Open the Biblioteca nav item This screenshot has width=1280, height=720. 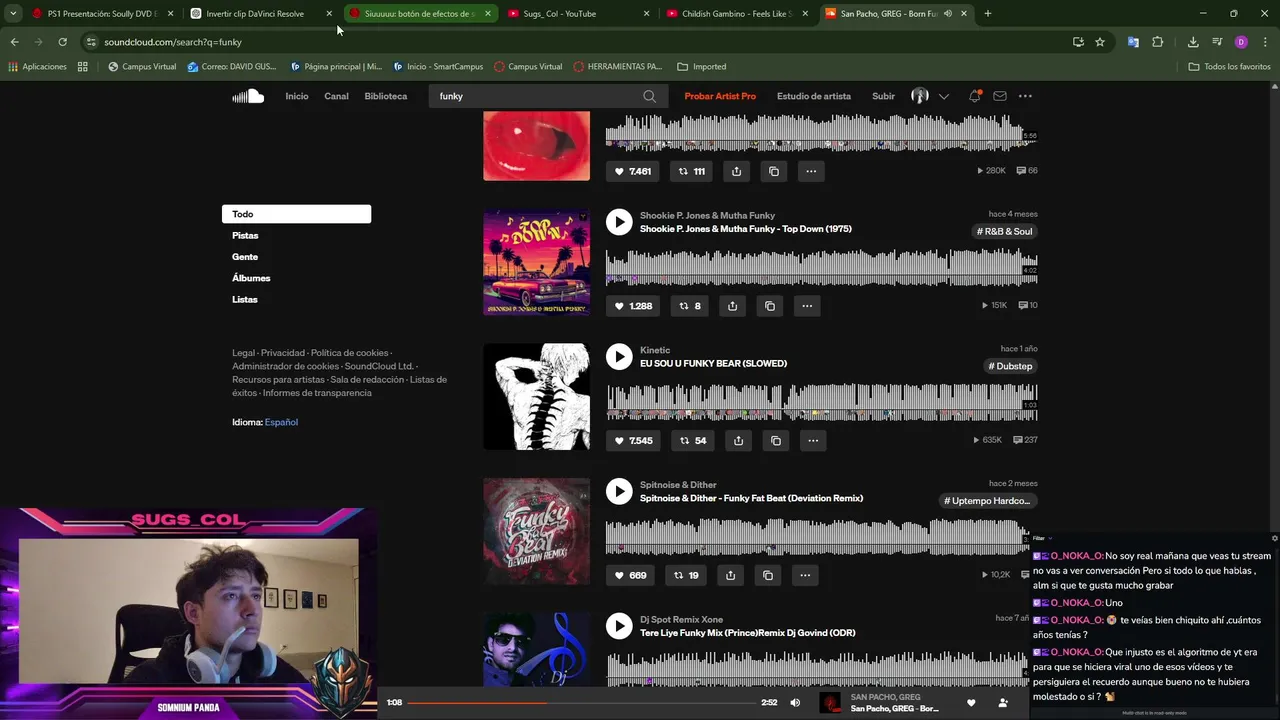386,96
